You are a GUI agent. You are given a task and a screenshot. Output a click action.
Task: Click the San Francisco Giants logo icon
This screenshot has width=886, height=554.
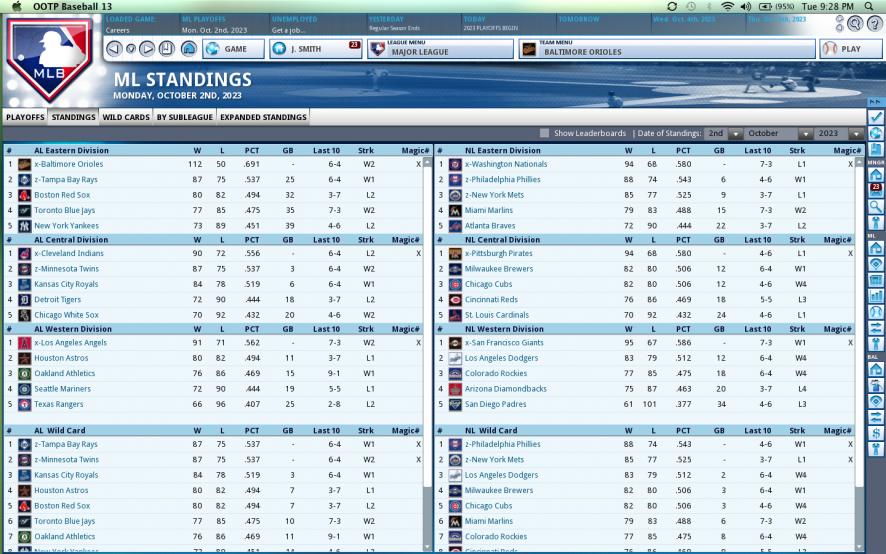[455, 343]
